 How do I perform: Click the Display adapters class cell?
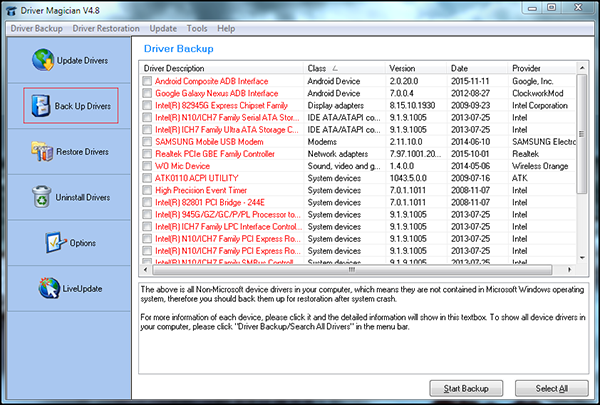click(x=336, y=105)
